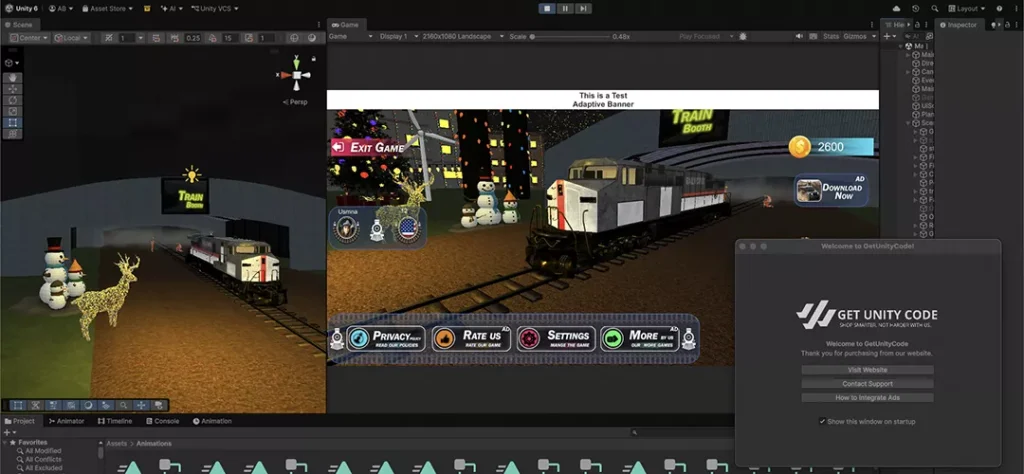Open the Game view mode dropdown
Viewport: 1024px width, 474px height.
(350, 37)
